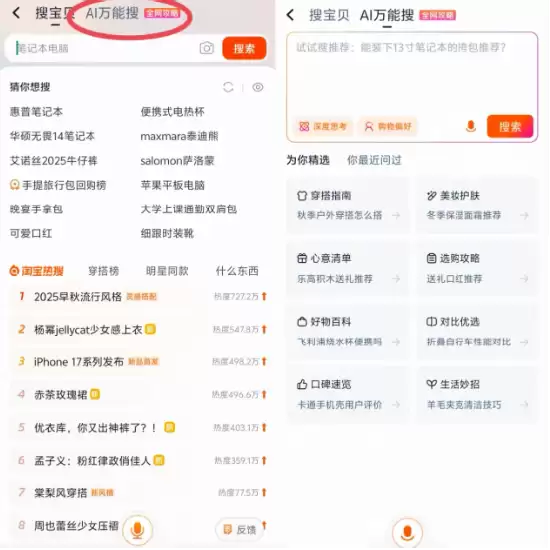Image resolution: width=550 pixels, height=550 pixels.
Task: Switch to the AI万能搜 tab
Action: [112, 13]
